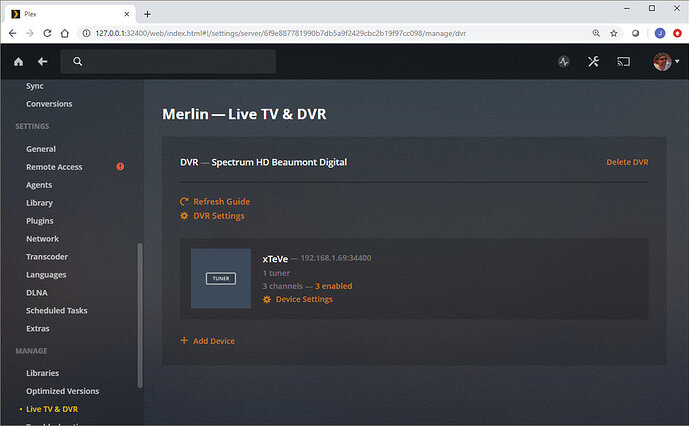689x426 pixels.
Task: Open the user avatar account menu
Action: [x=666, y=62]
